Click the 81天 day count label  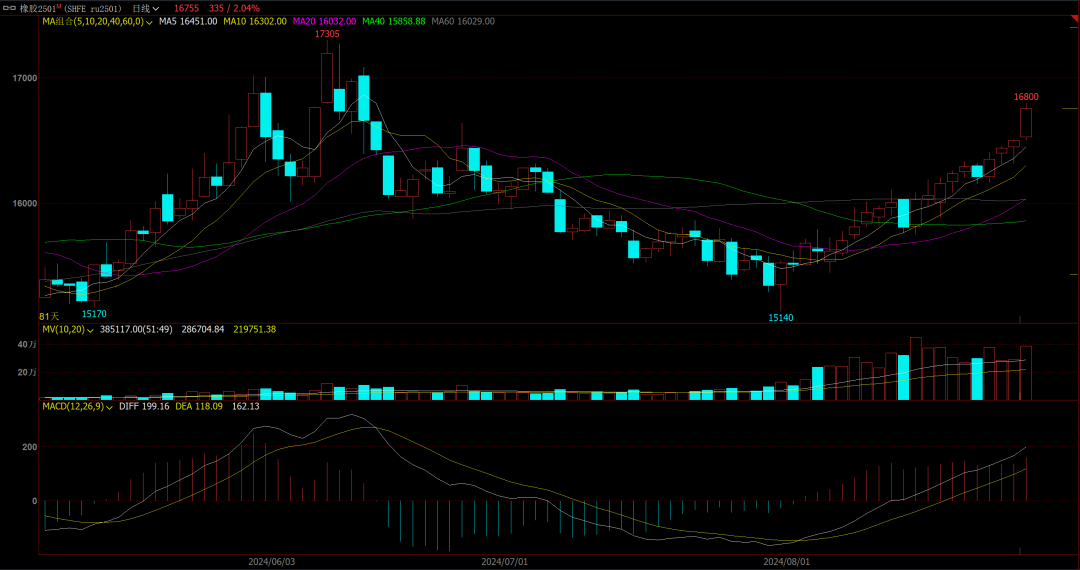49,317
